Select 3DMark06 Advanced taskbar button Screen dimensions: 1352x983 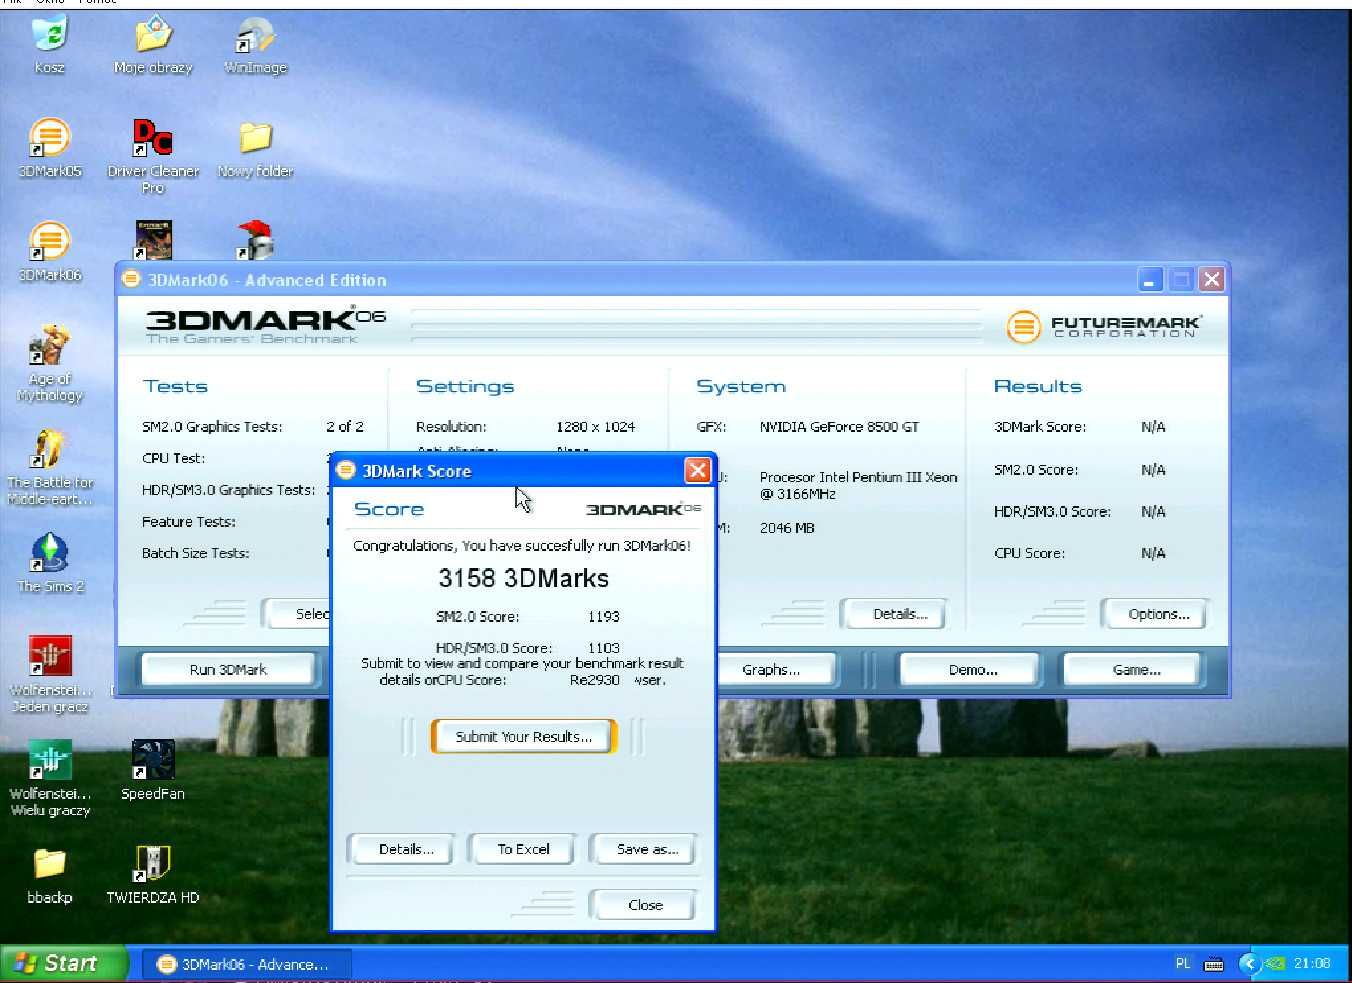tap(246, 964)
